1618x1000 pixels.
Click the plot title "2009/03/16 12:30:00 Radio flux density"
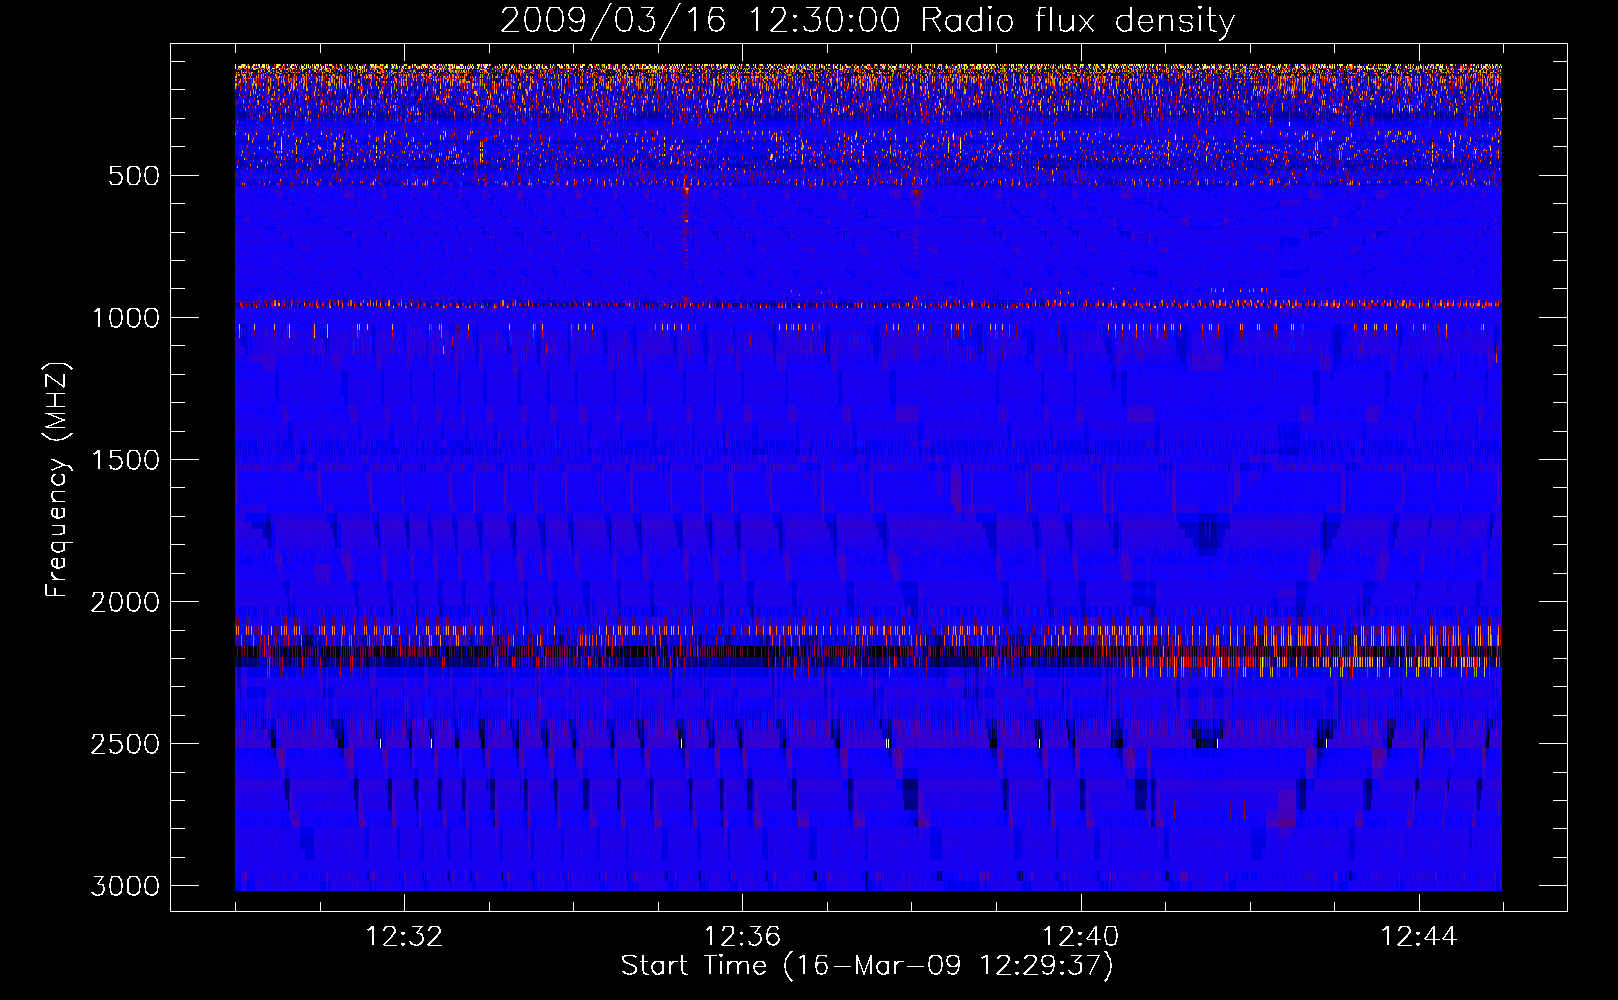point(867,21)
